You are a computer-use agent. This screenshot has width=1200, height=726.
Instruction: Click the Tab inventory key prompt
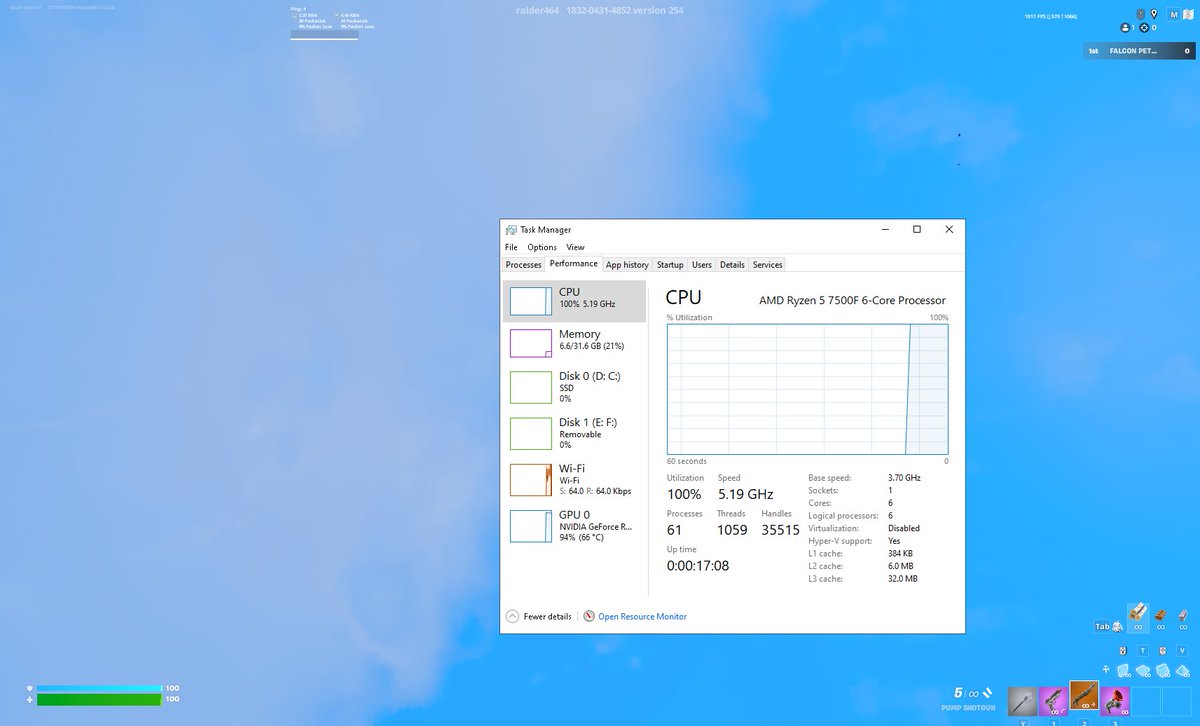pyautogui.click(x=1103, y=626)
